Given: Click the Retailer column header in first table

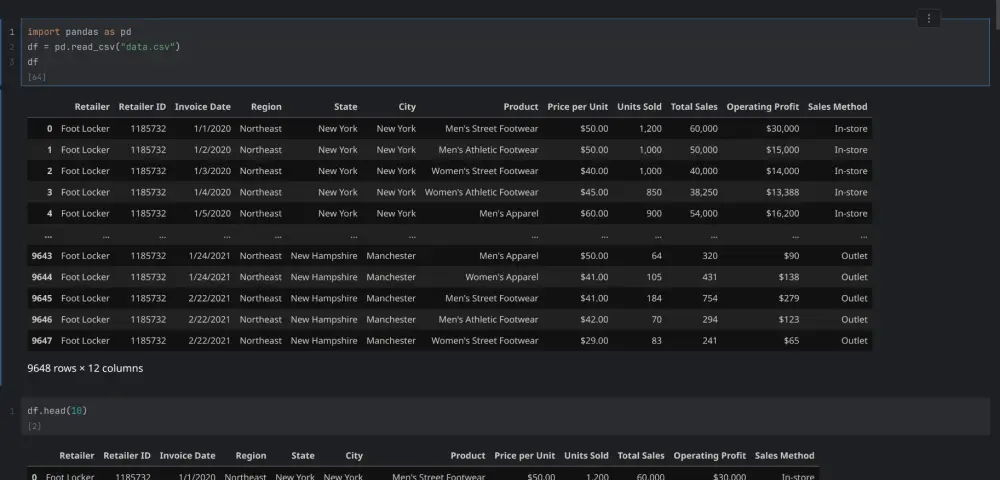Looking at the screenshot, I should click(92, 107).
